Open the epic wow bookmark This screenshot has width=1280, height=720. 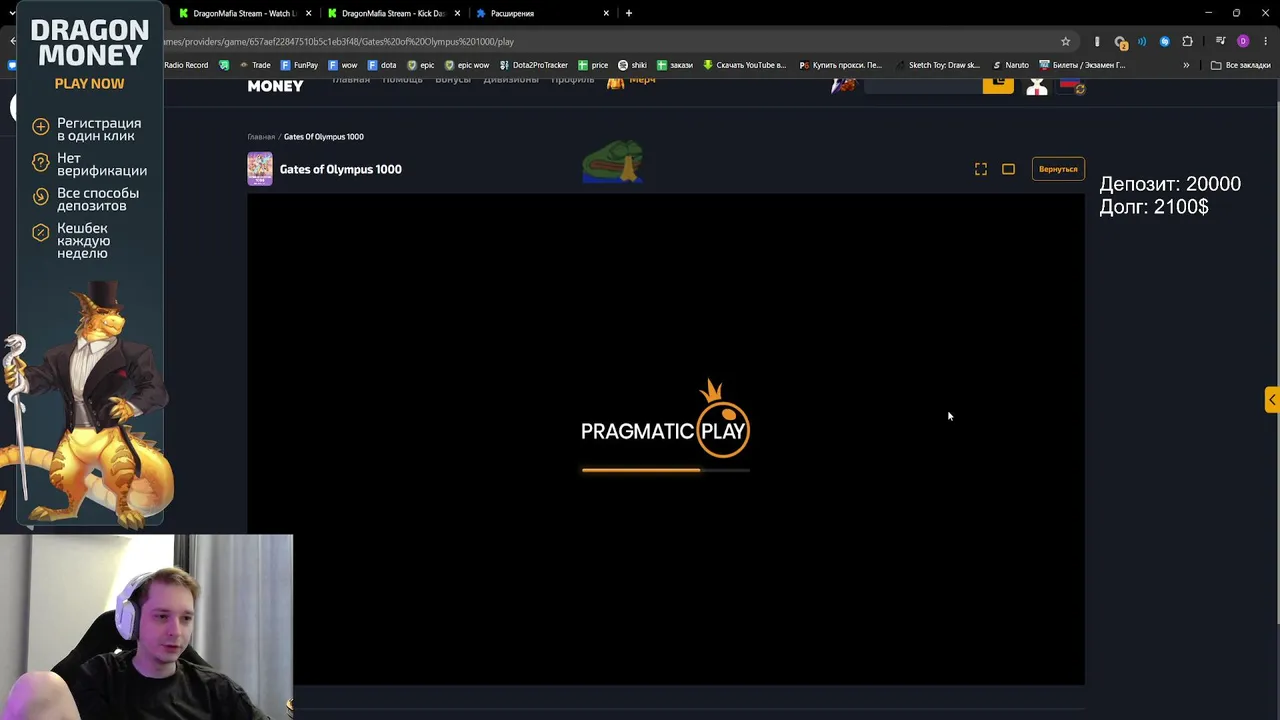click(467, 65)
